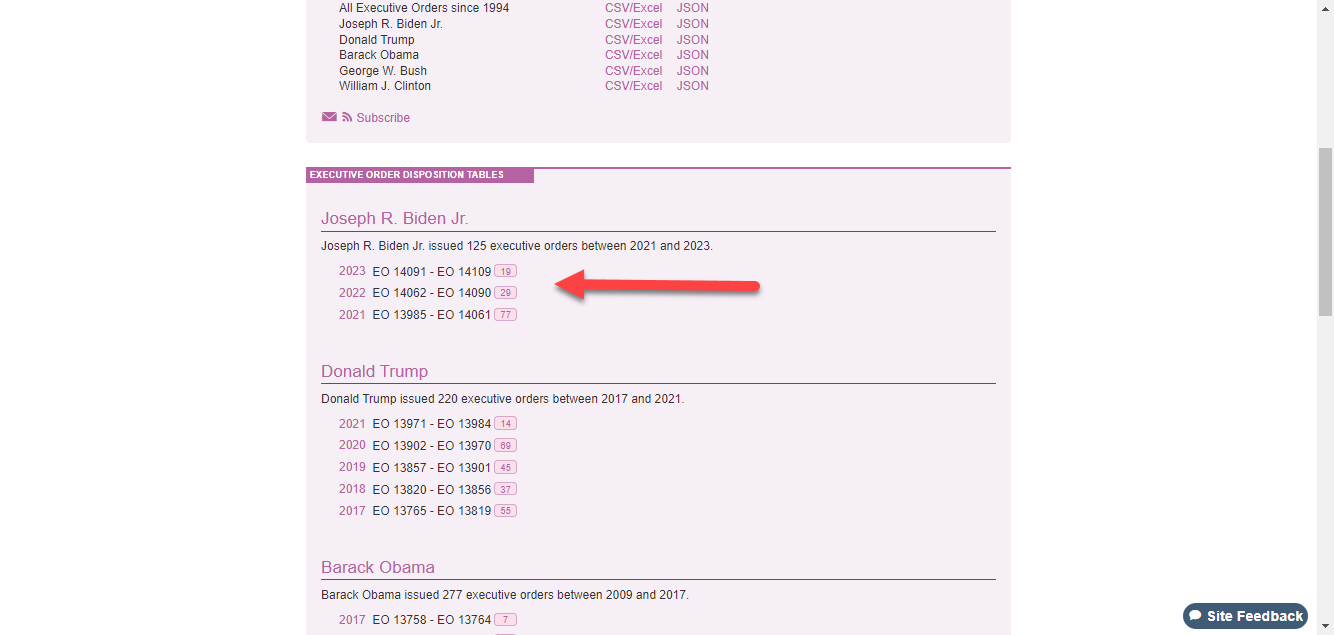
Task: Download CSV/Excel for Donald Trump
Action: 633,40
